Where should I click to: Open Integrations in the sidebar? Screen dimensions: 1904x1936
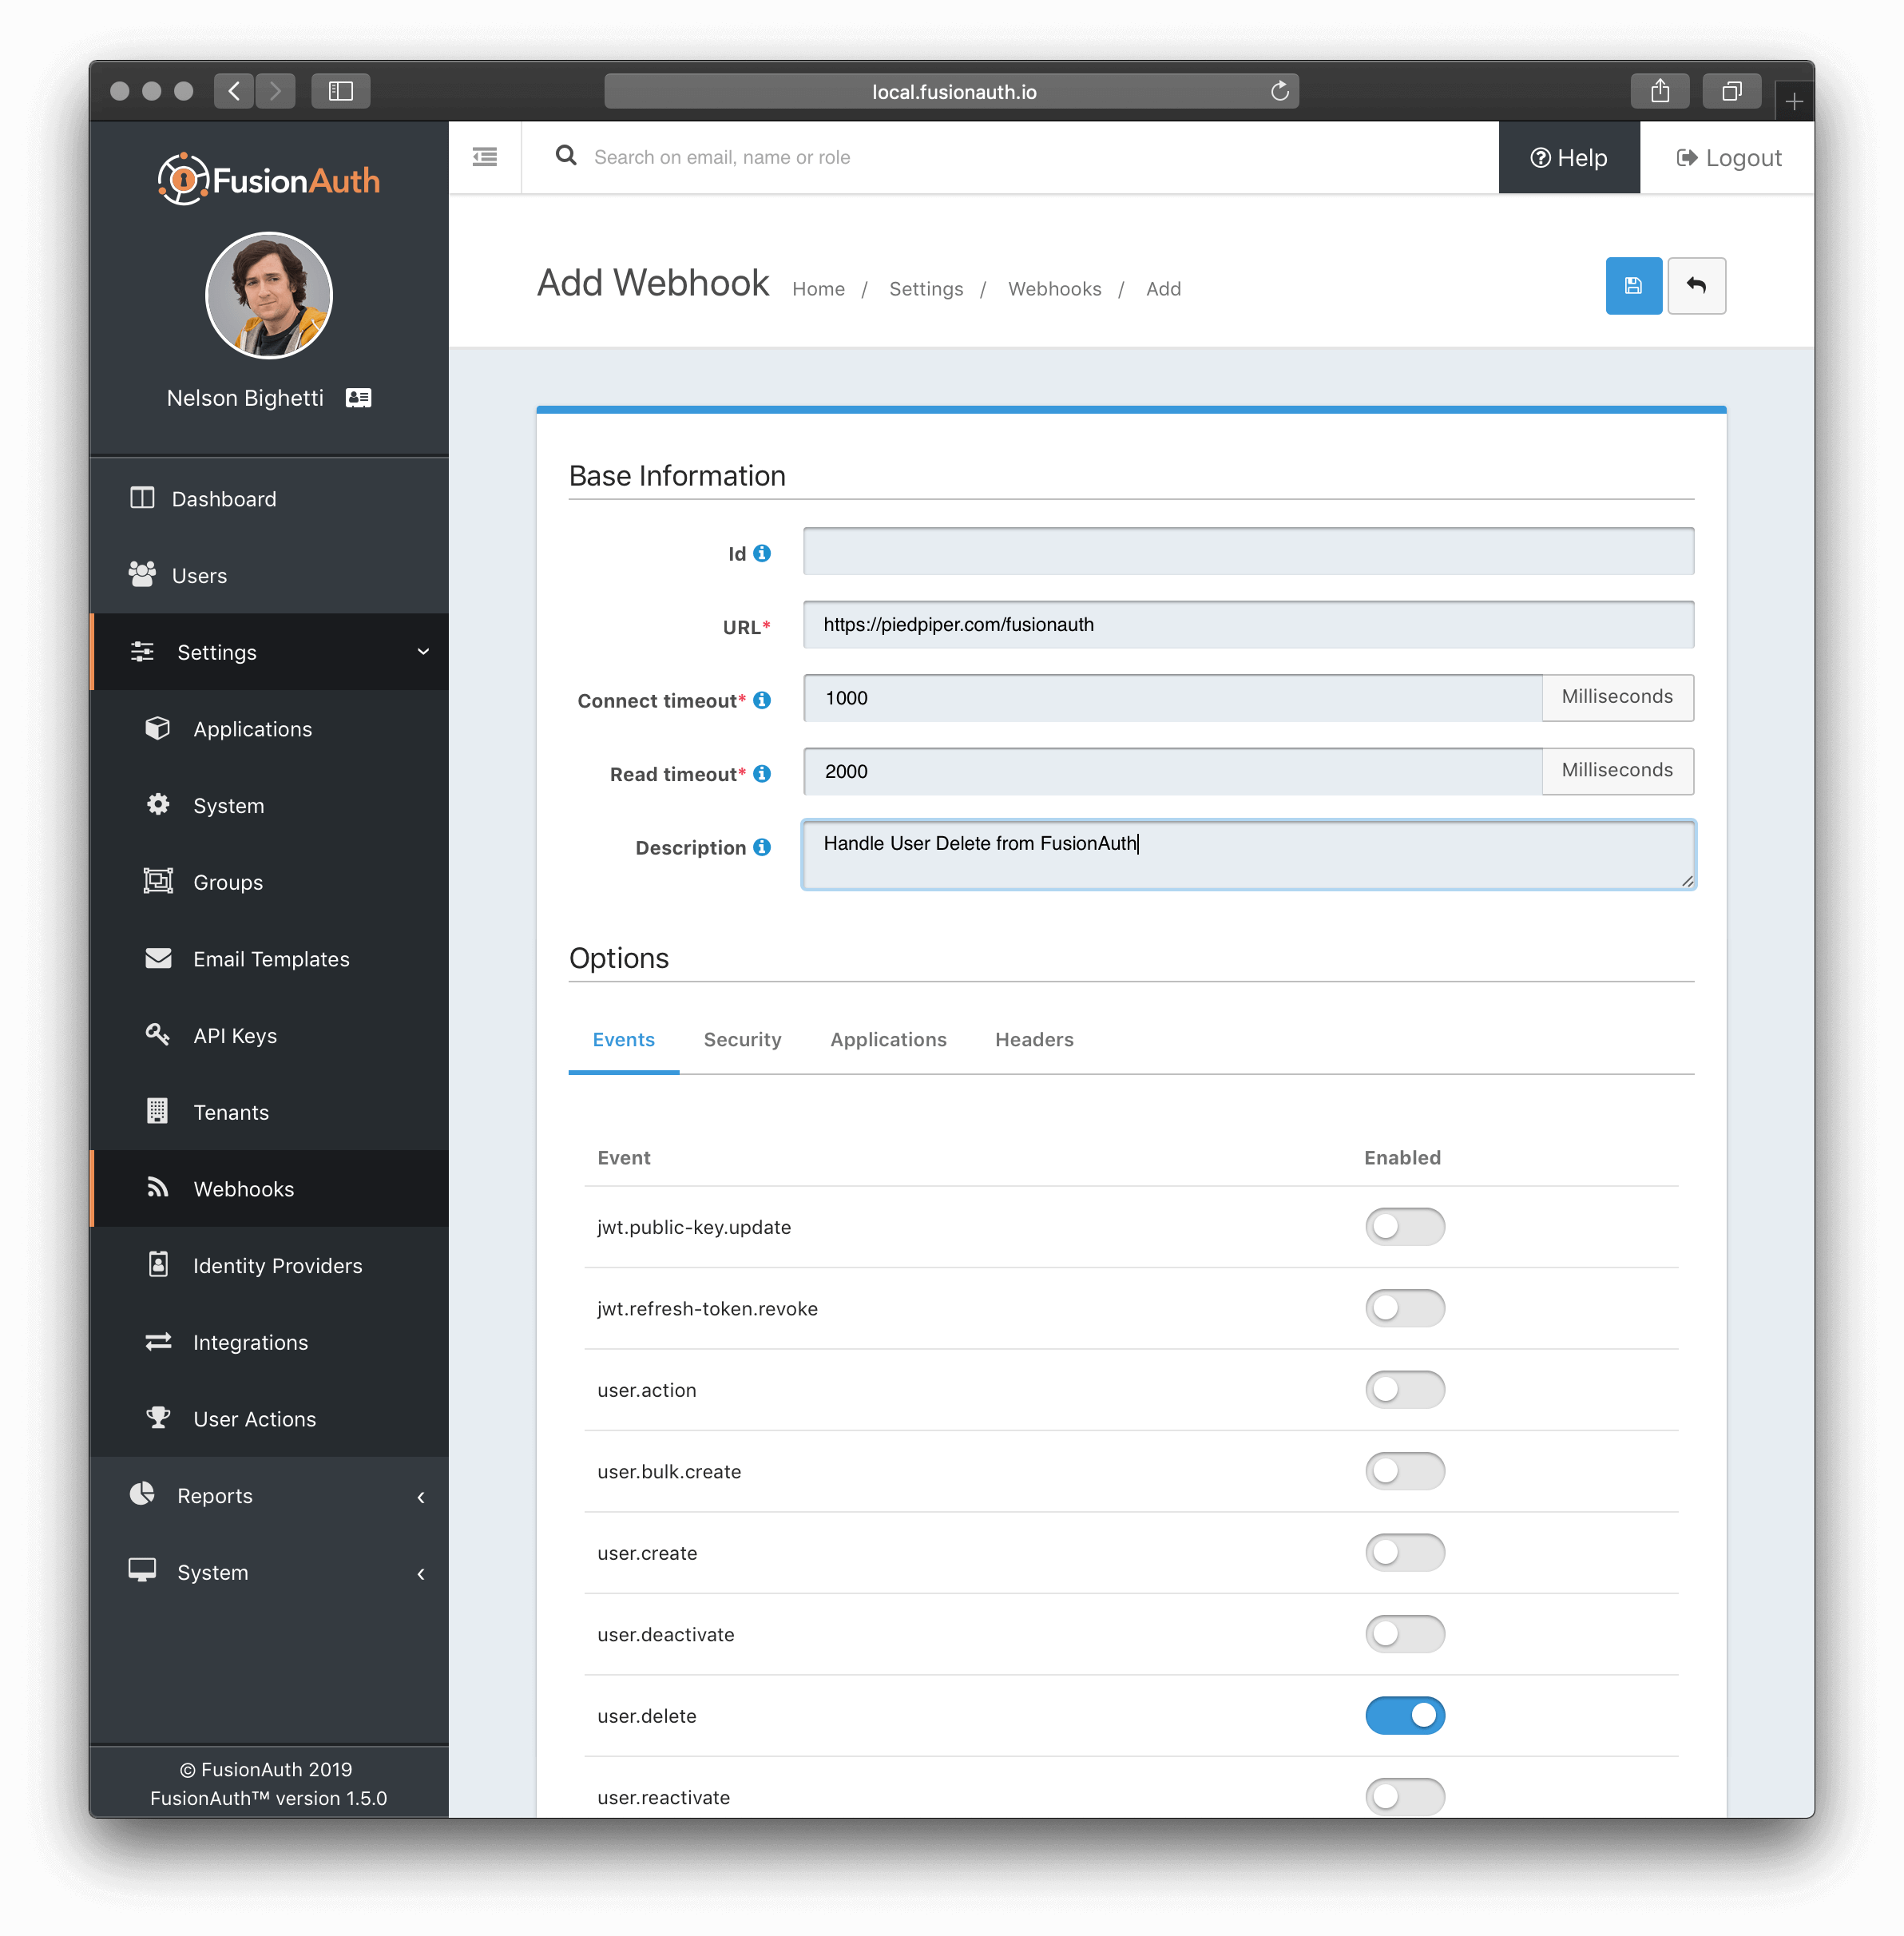(x=269, y=1342)
